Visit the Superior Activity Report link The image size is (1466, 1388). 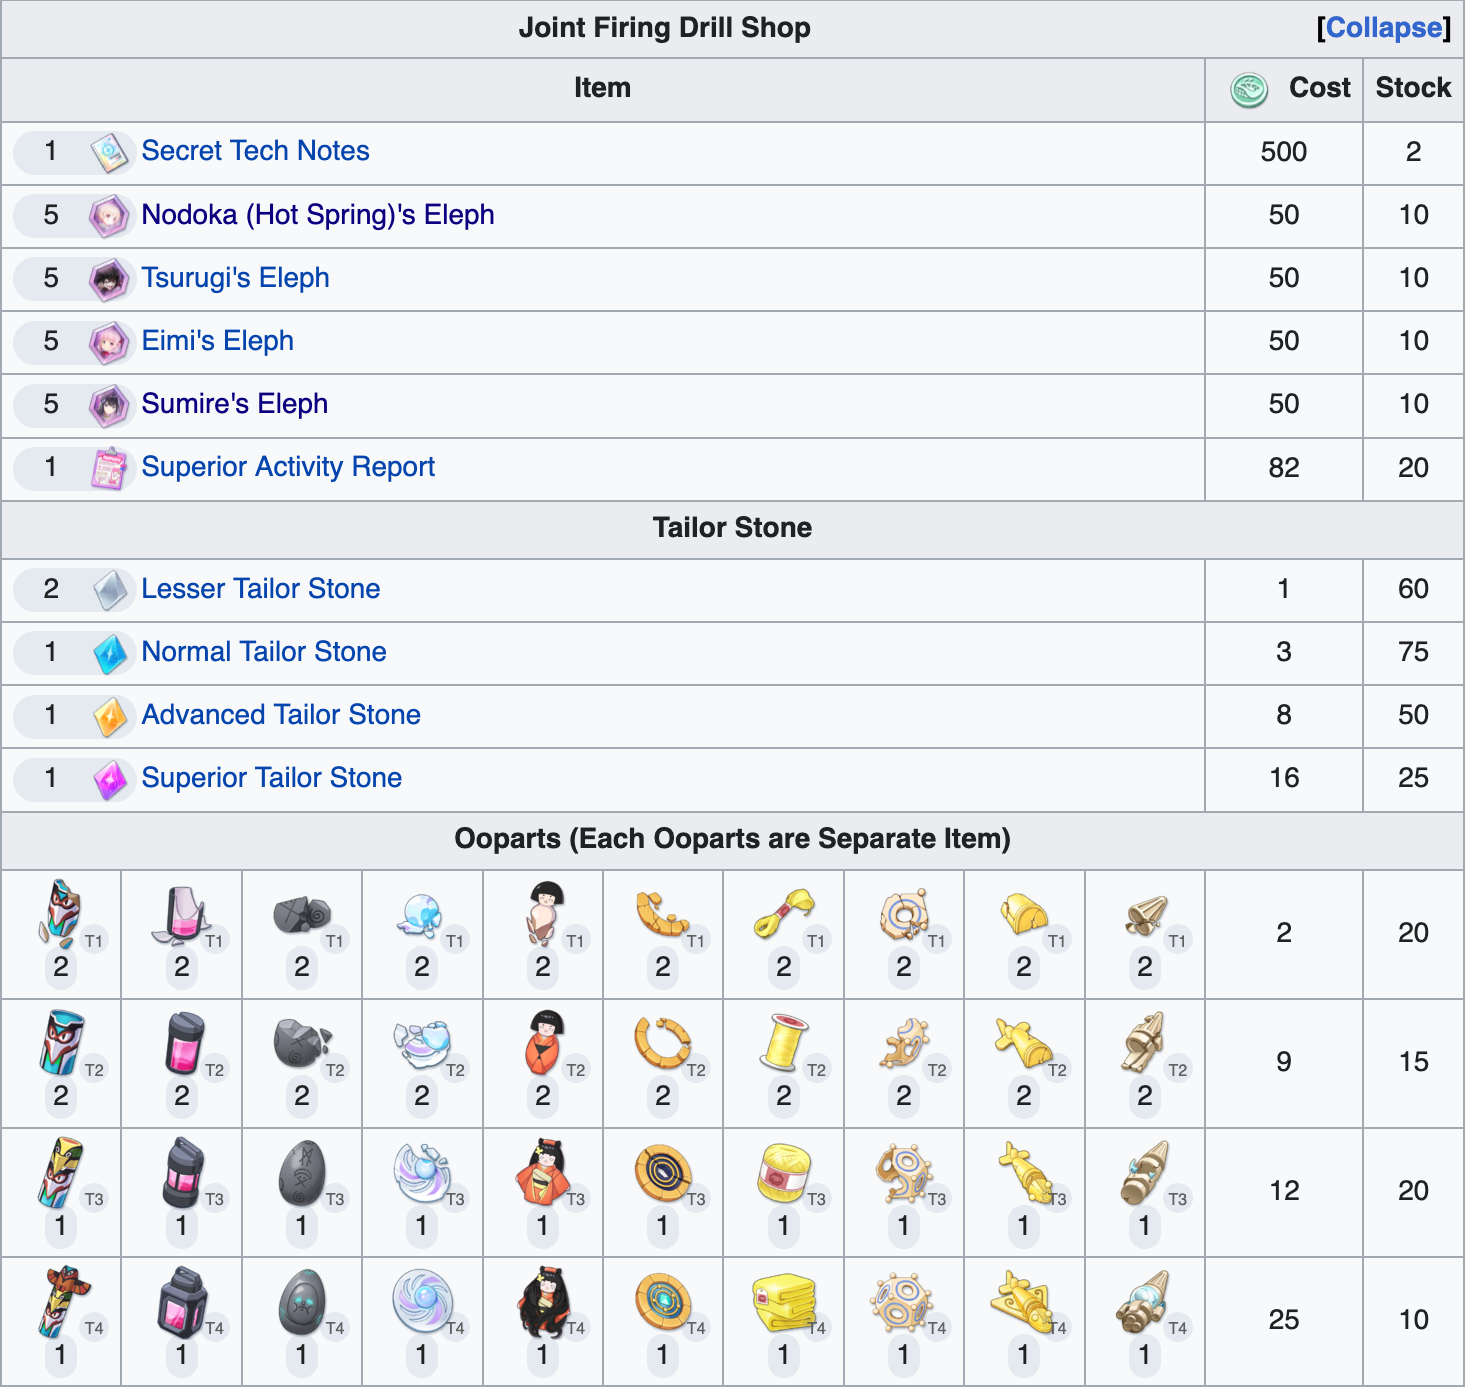[x=288, y=467]
